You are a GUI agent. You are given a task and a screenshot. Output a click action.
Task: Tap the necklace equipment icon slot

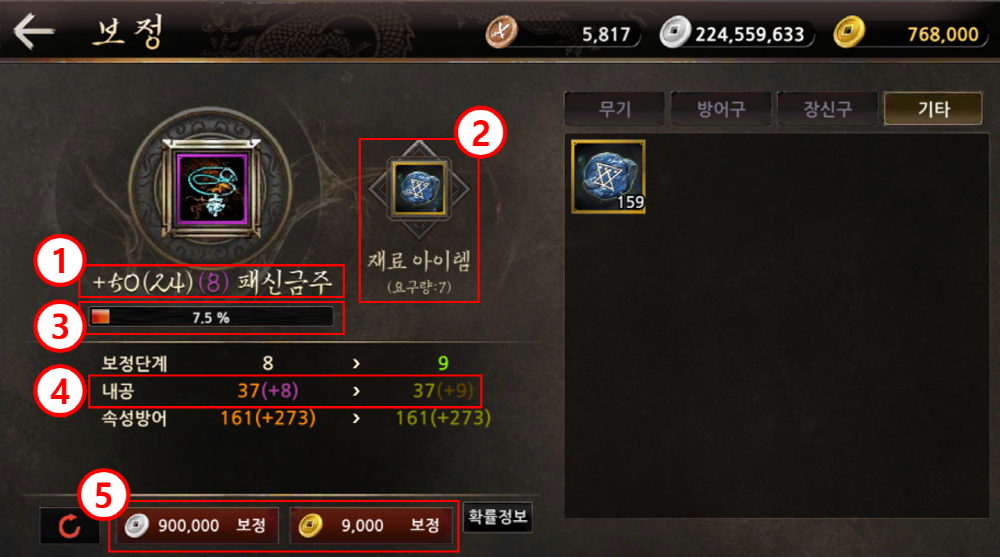tap(211, 188)
